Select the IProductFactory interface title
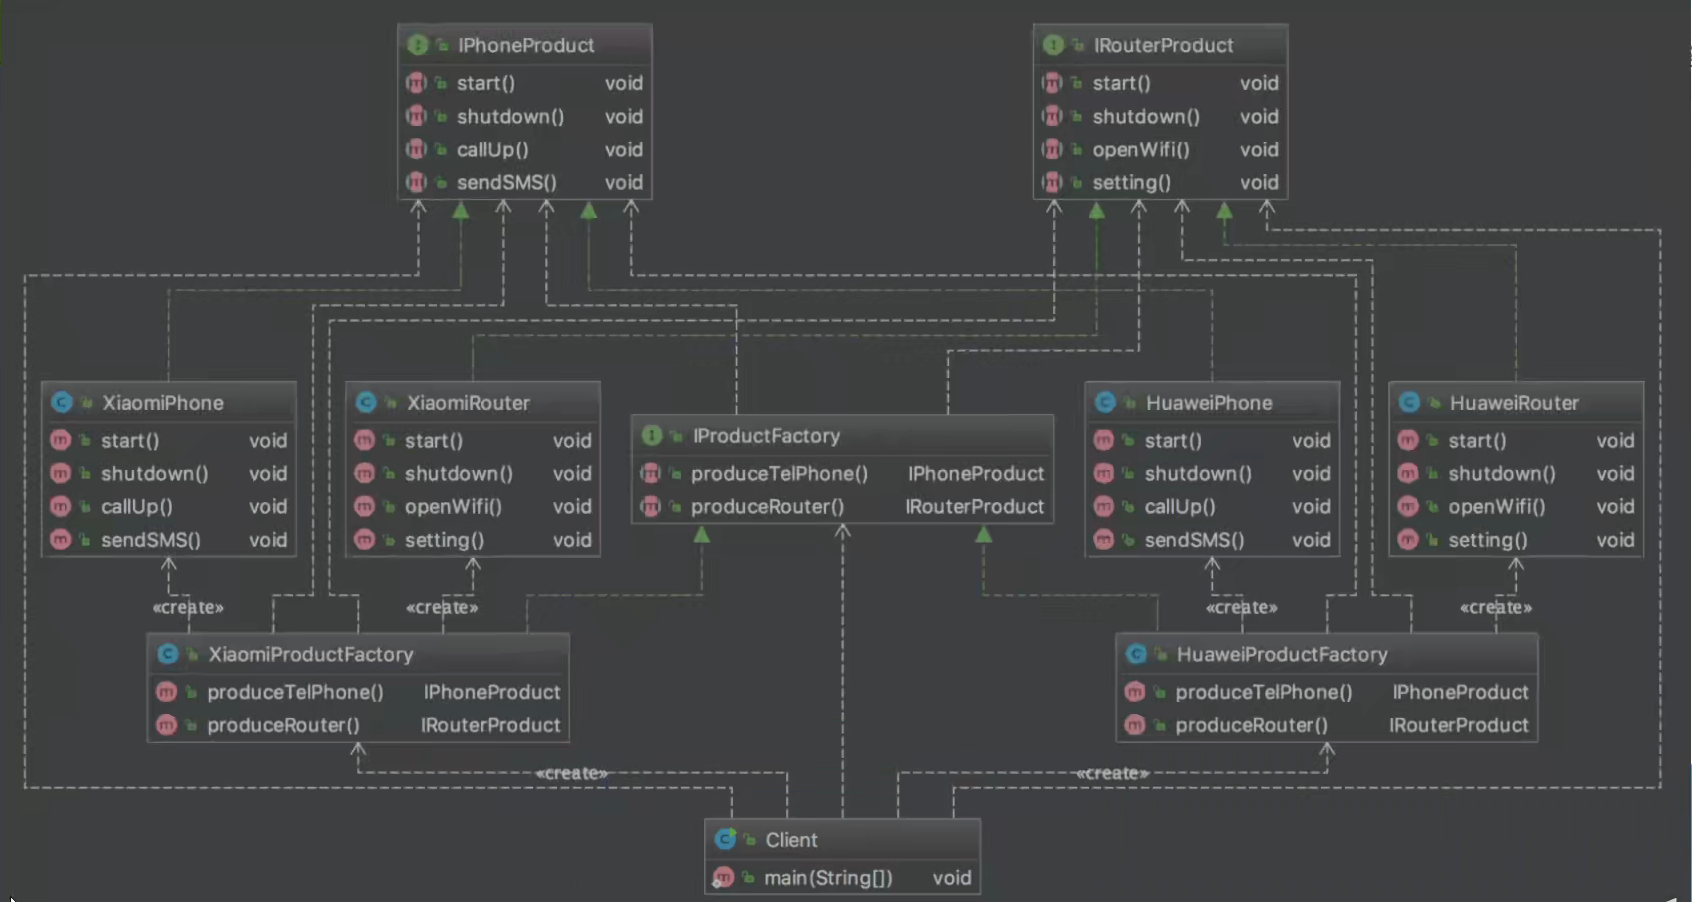The height and width of the screenshot is (902, 1692). [x=766, y=436]
